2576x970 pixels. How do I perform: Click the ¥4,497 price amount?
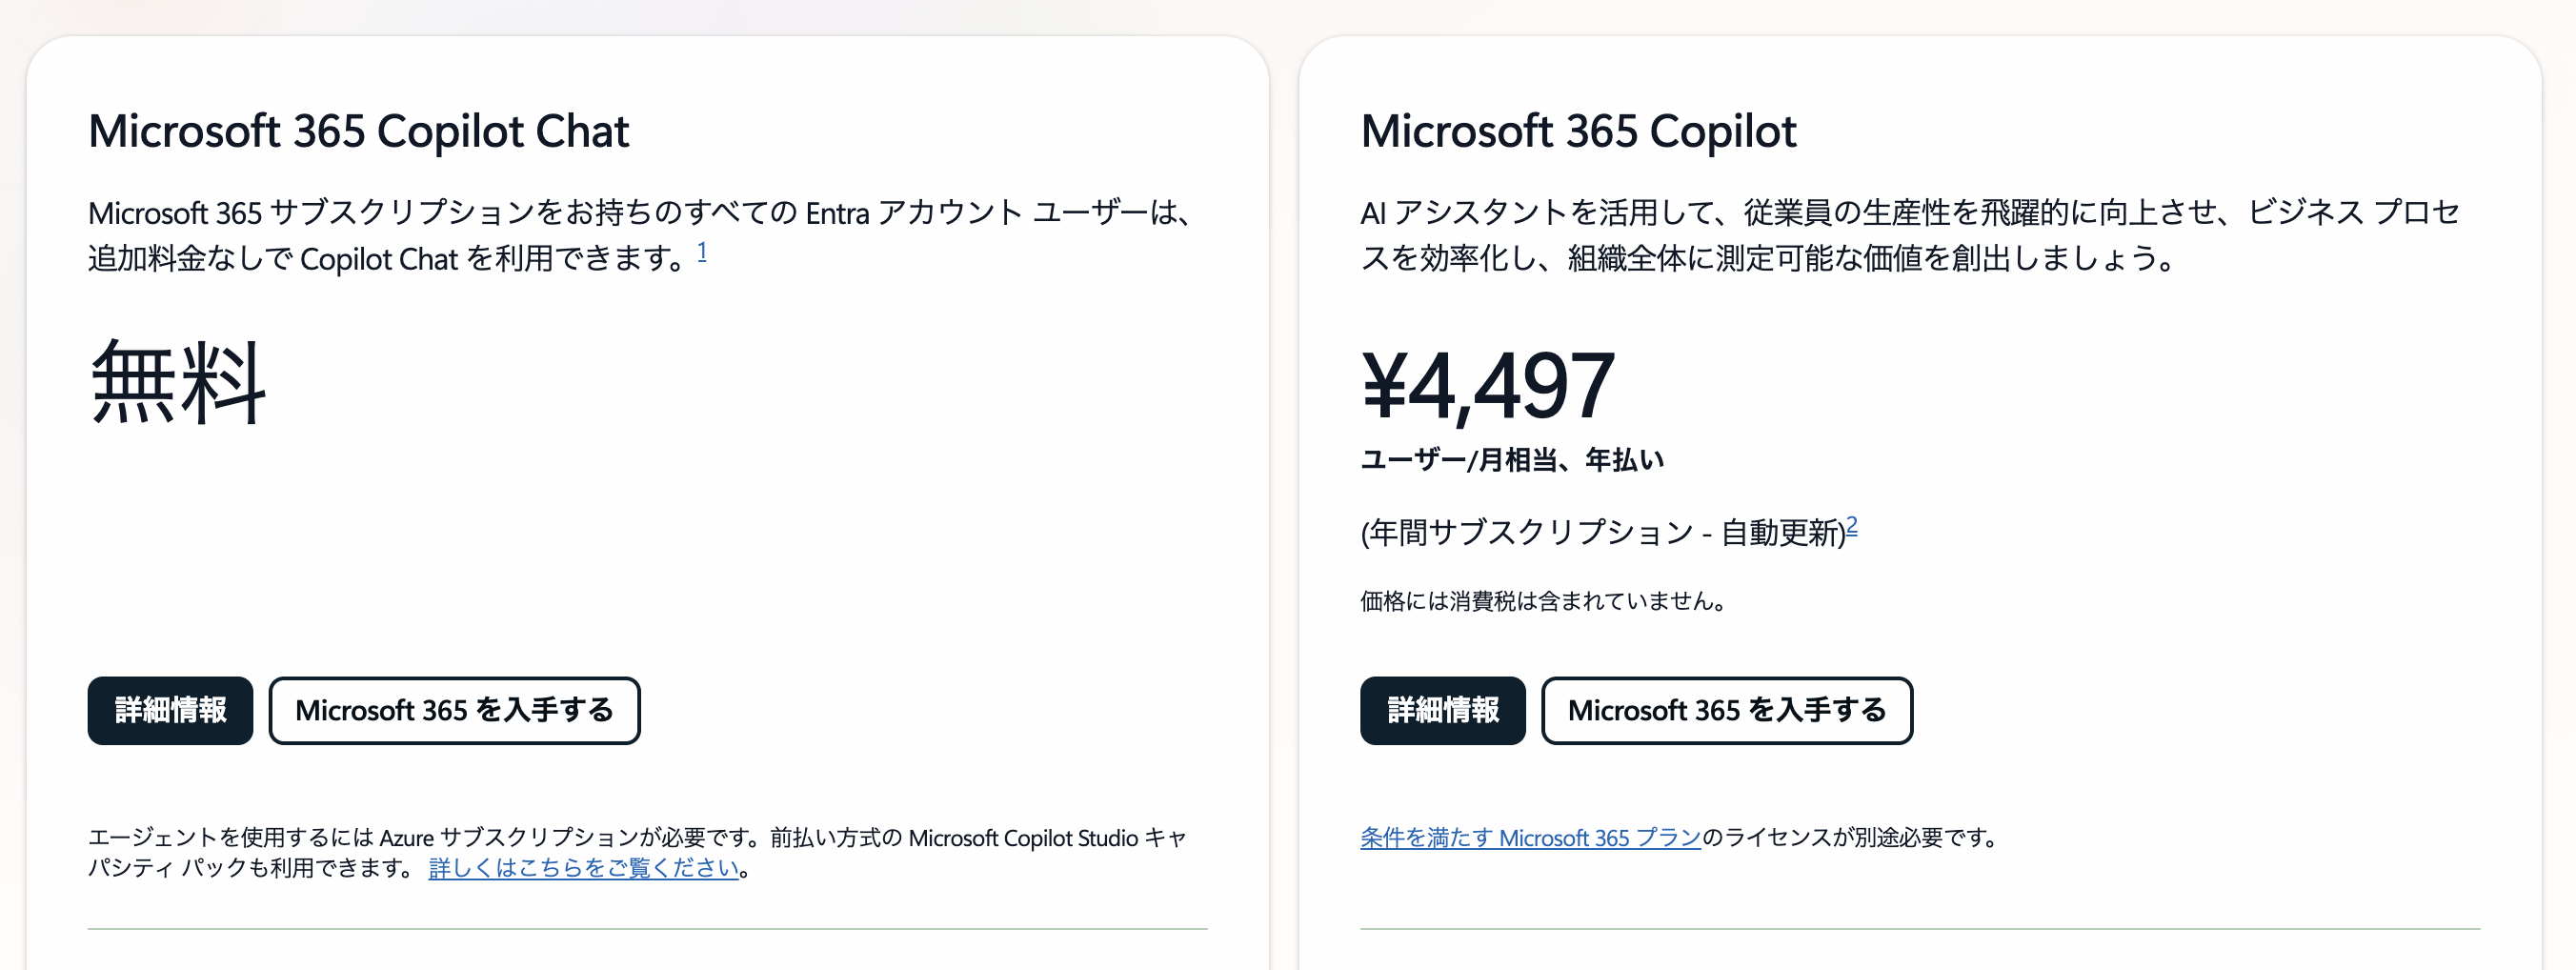tap(1487, 385)
